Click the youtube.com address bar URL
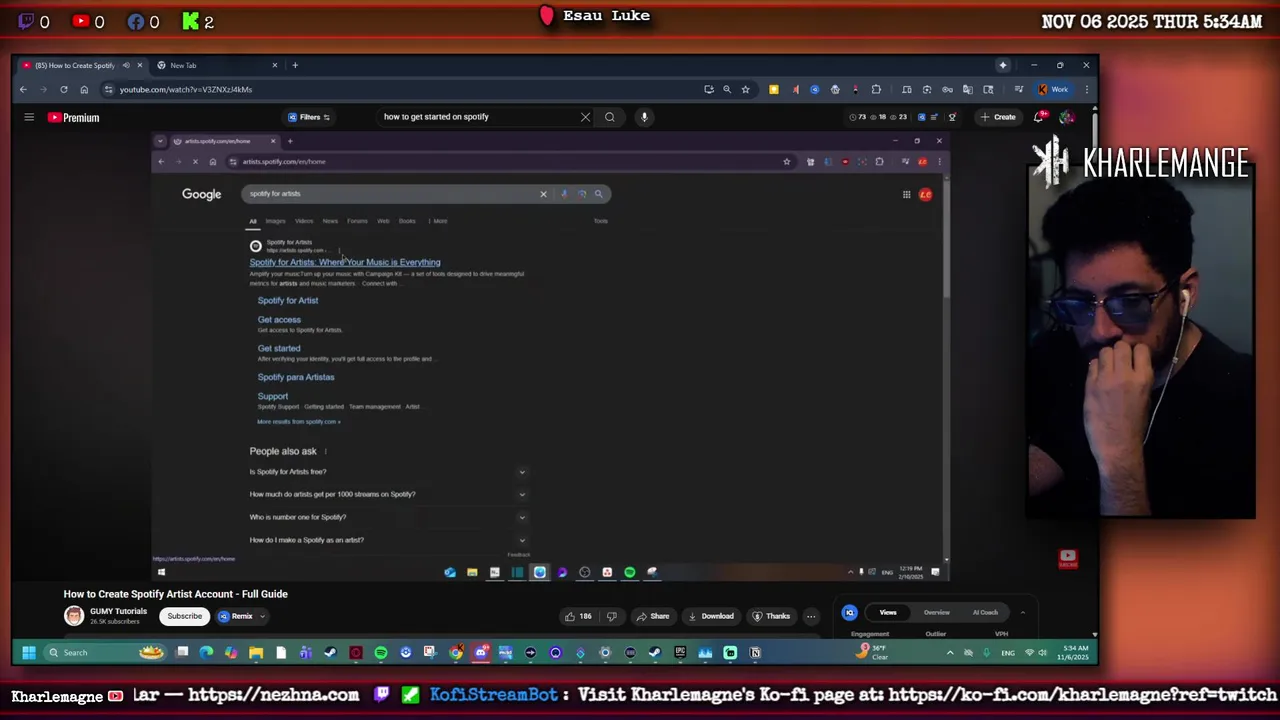The image size is (1280, 720). 186,89
